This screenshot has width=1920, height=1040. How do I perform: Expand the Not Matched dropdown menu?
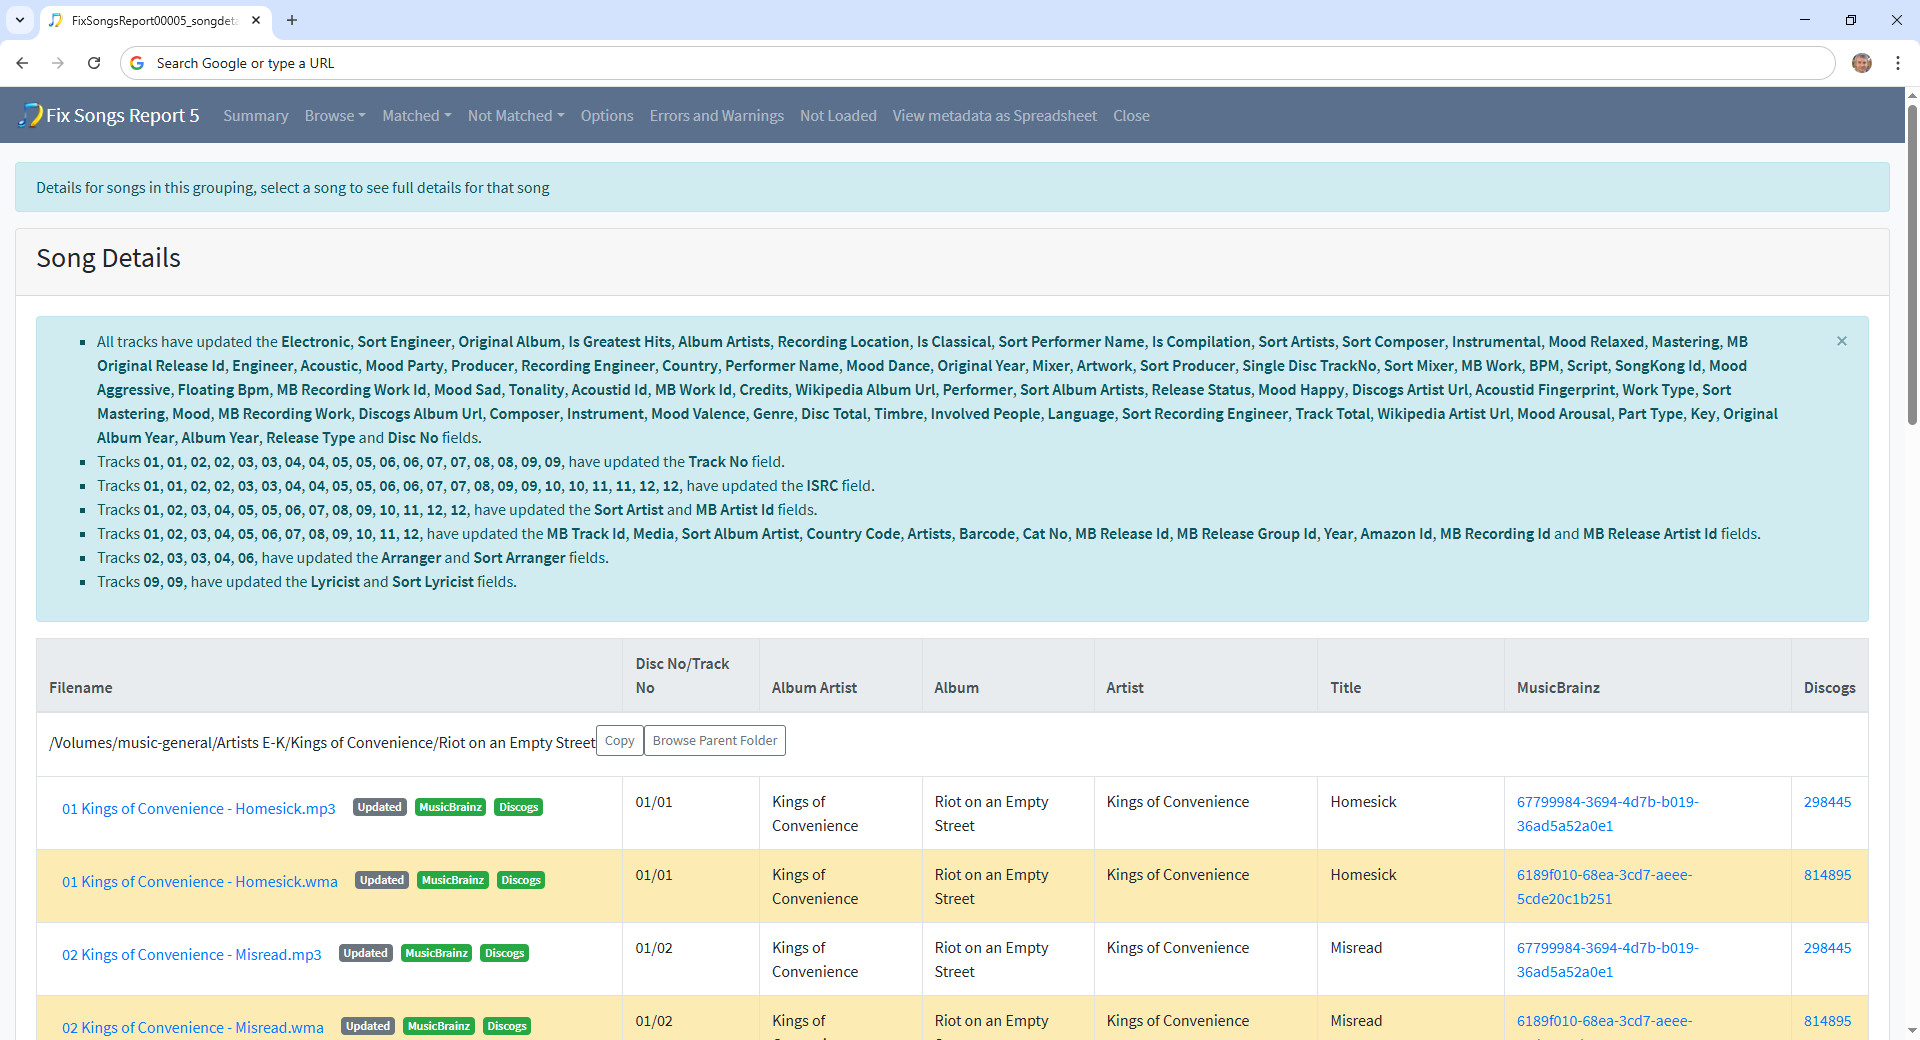[515, 116]
